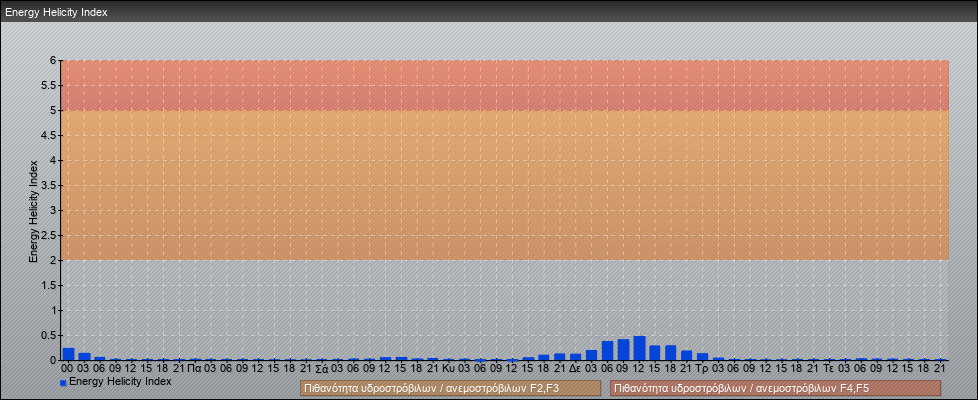The image size is (978, 400).
Task: Choose the Τε day marker on the x-axis
Action: tap(829, 368)
